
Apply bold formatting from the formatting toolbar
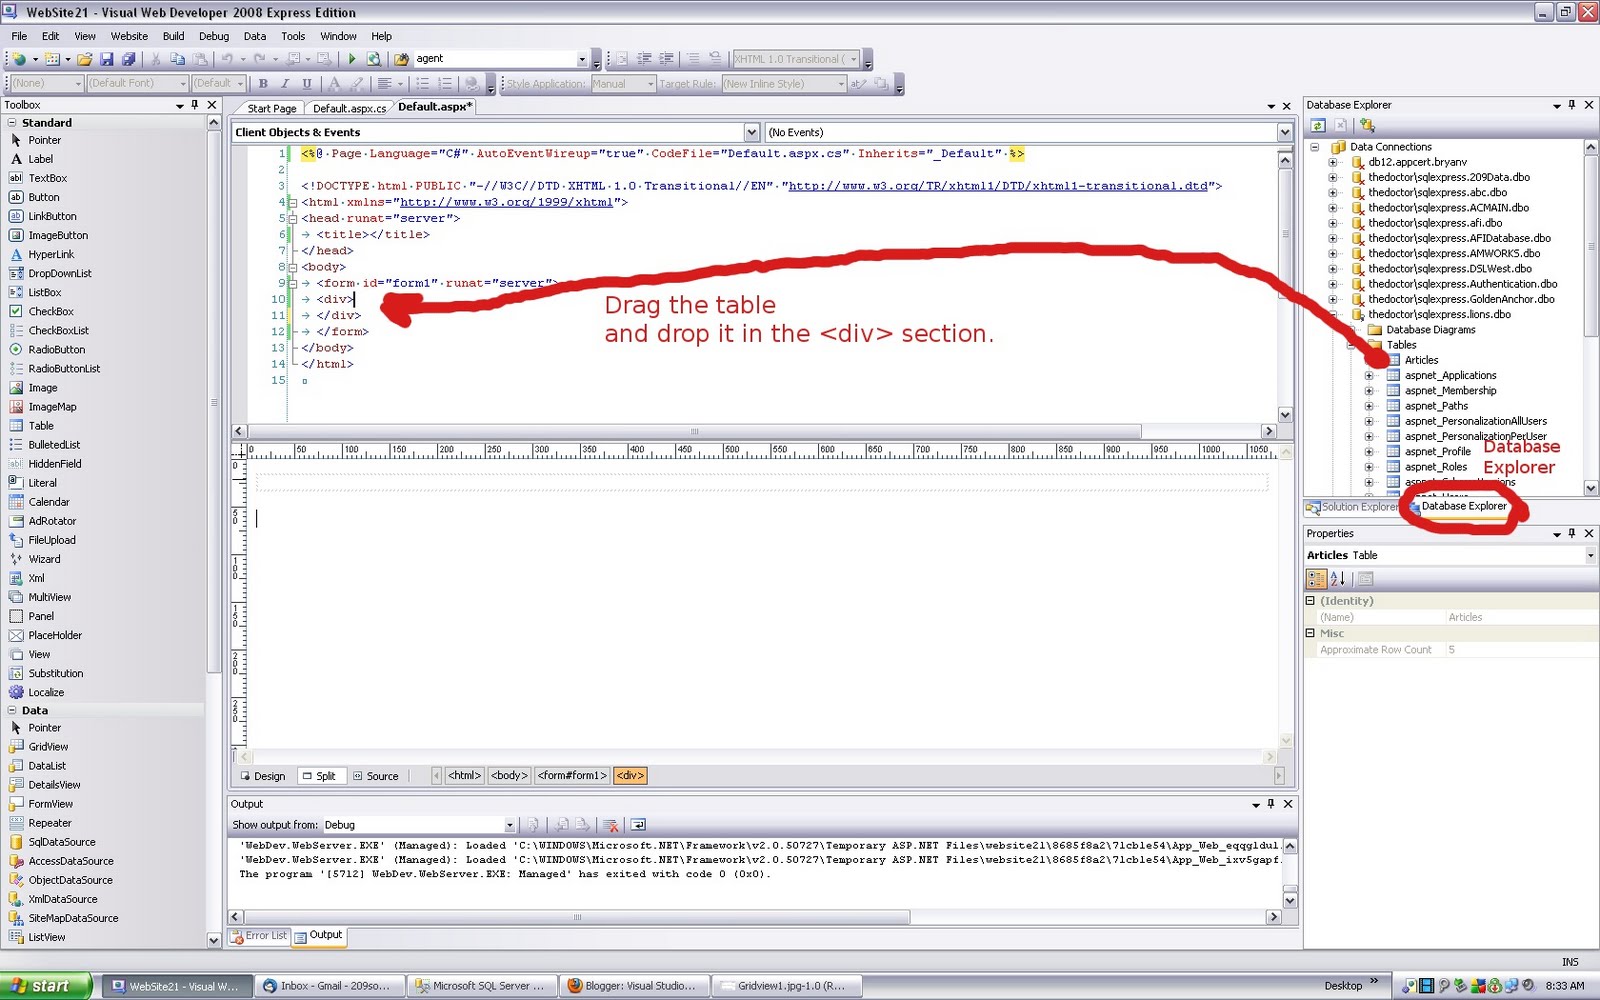pos(263,83)
